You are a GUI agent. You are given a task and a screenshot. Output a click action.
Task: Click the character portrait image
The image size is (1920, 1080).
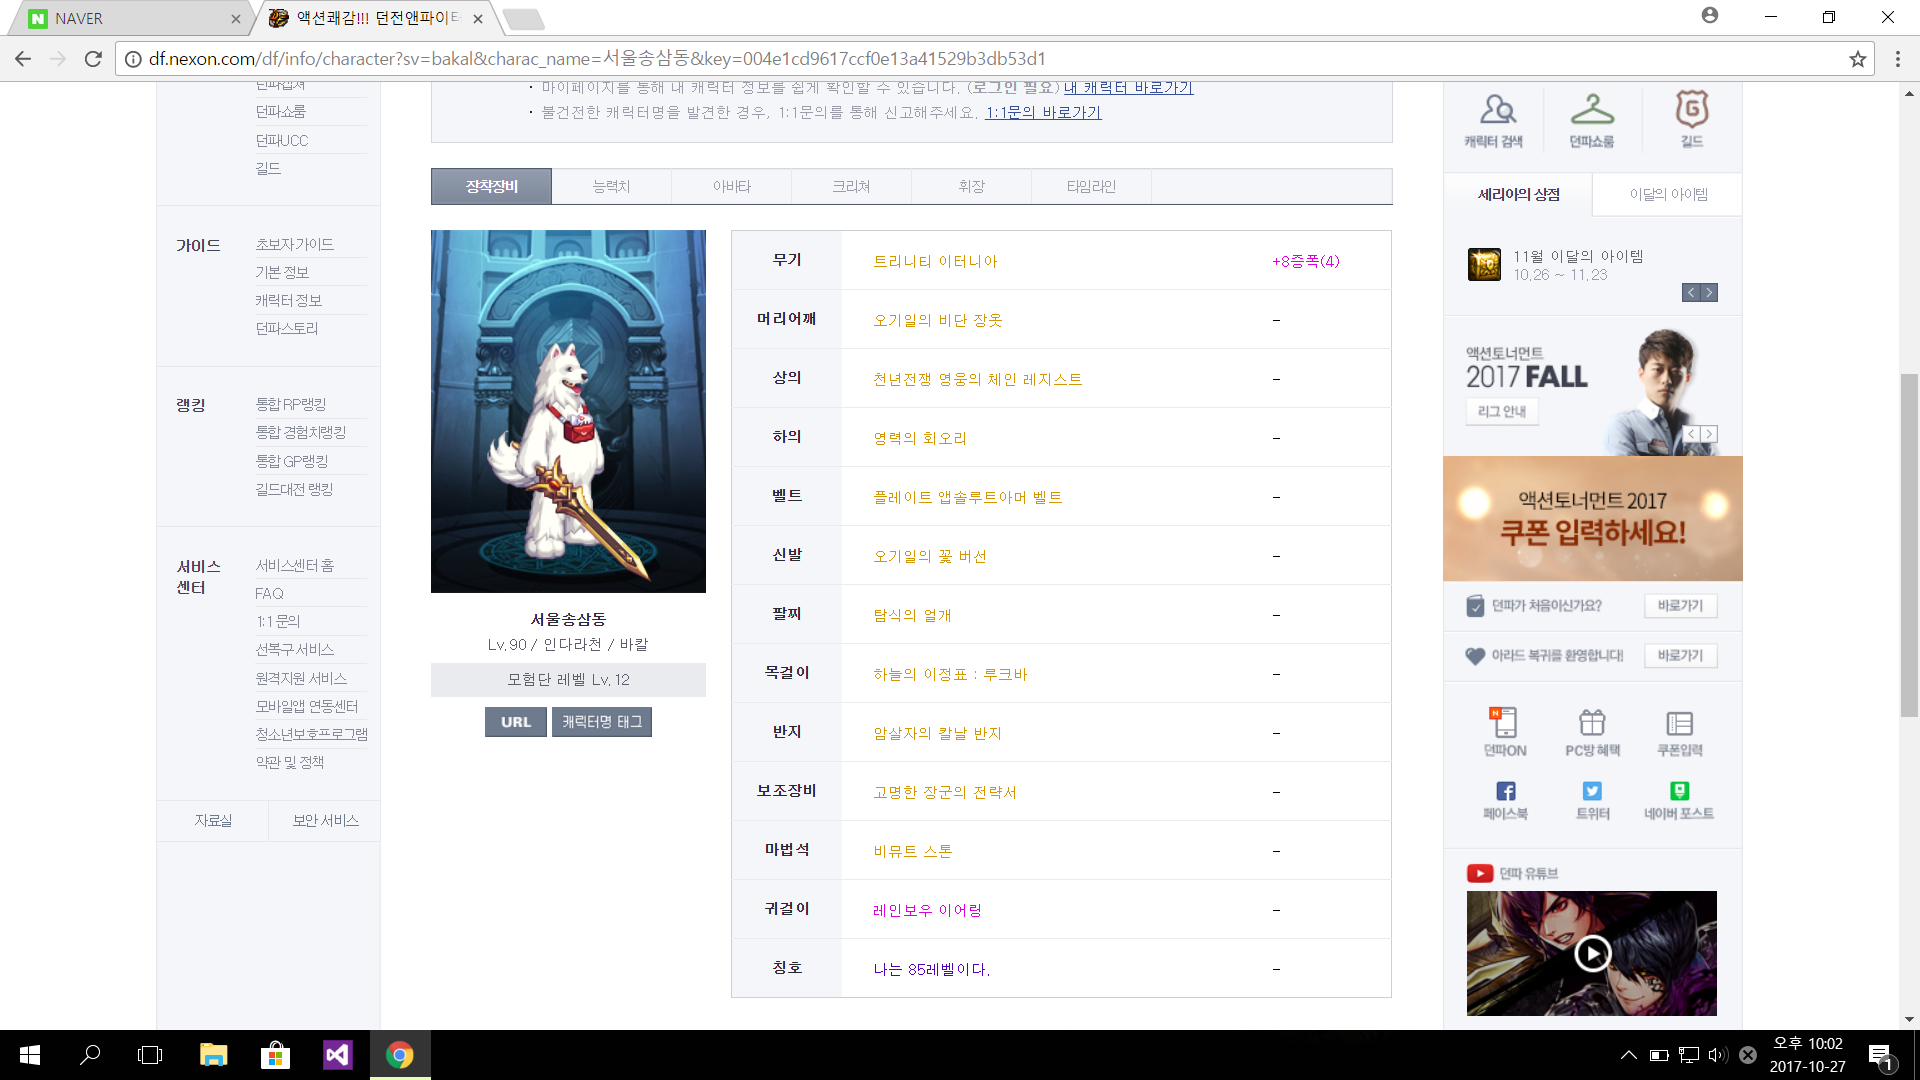(568, 411)
